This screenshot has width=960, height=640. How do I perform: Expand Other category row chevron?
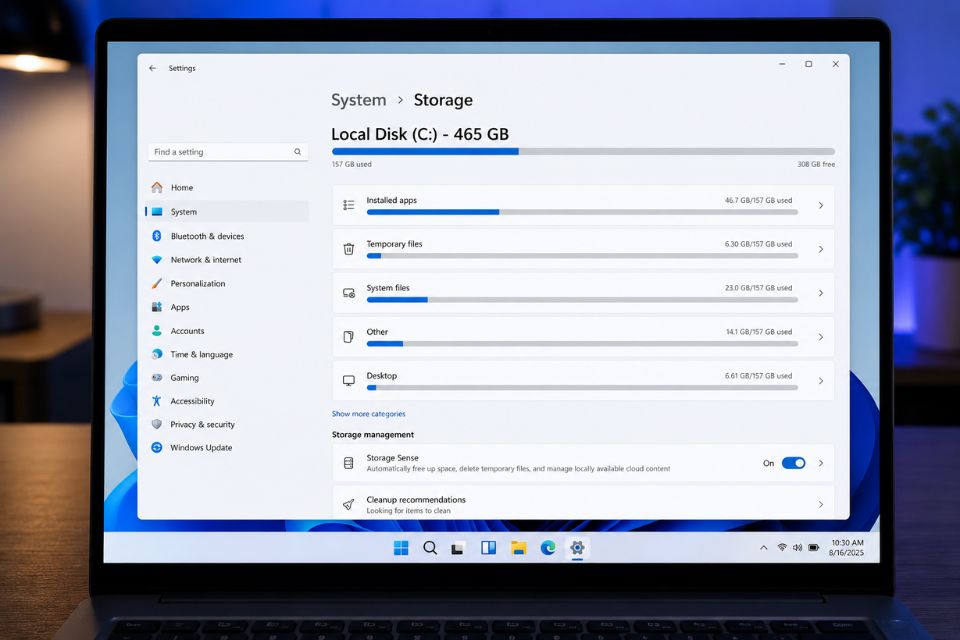coord(821,337)
